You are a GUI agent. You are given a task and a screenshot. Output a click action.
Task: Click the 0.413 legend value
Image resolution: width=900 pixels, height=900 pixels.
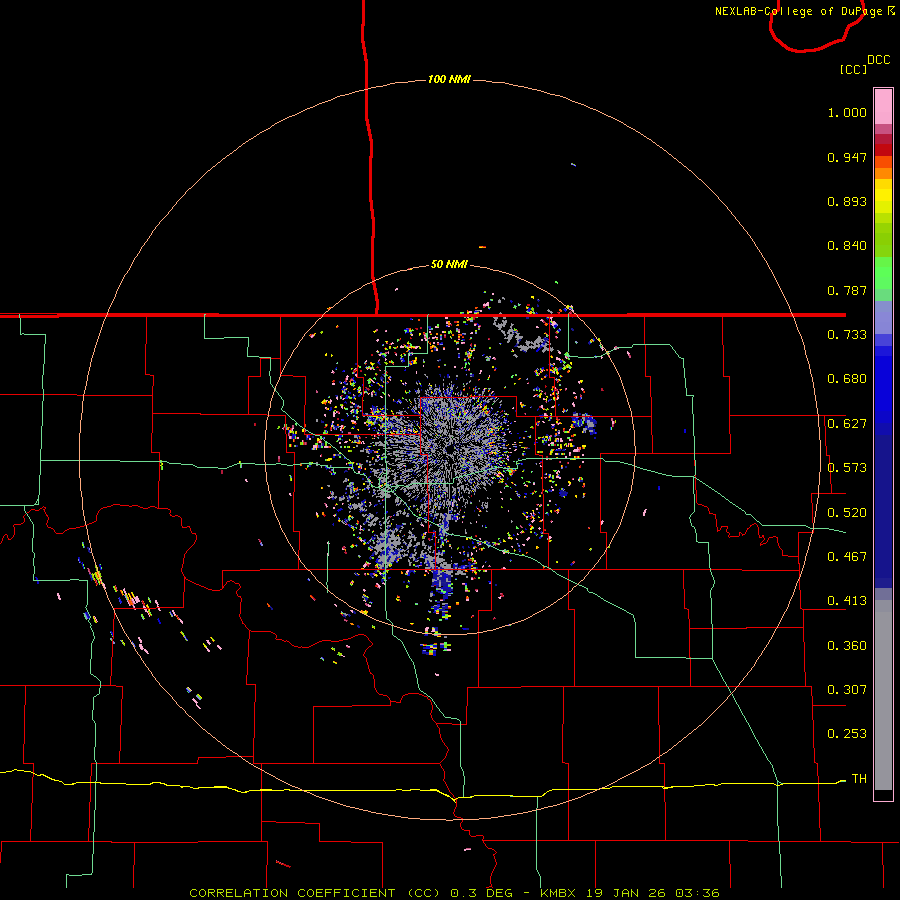click(847, 601)
